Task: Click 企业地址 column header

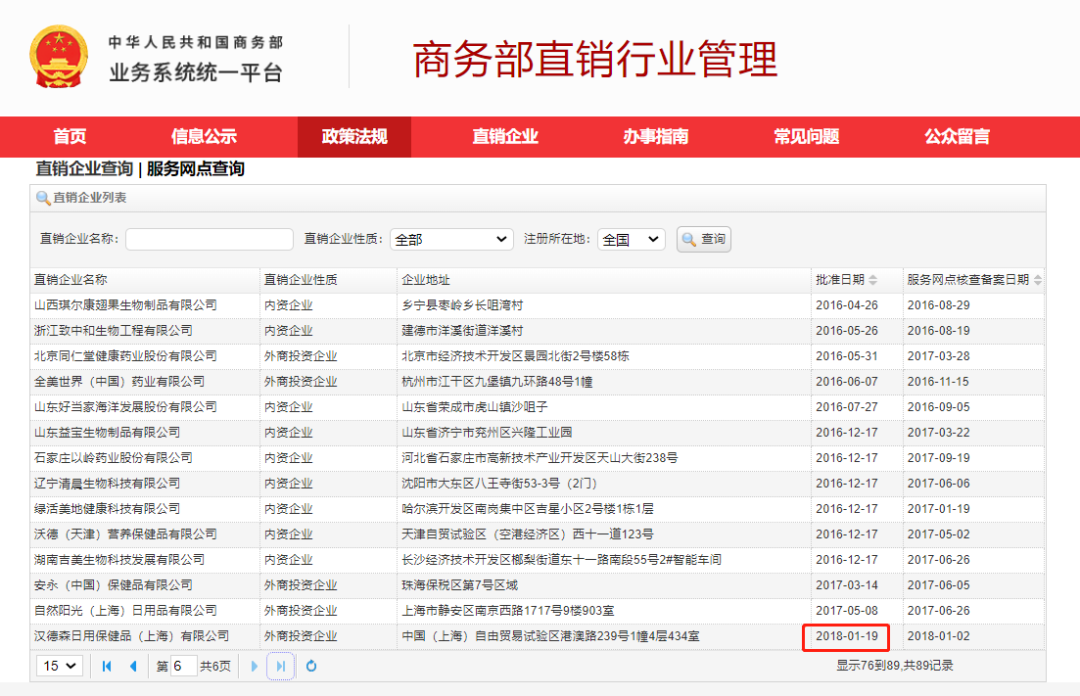Action: [426, 280]
